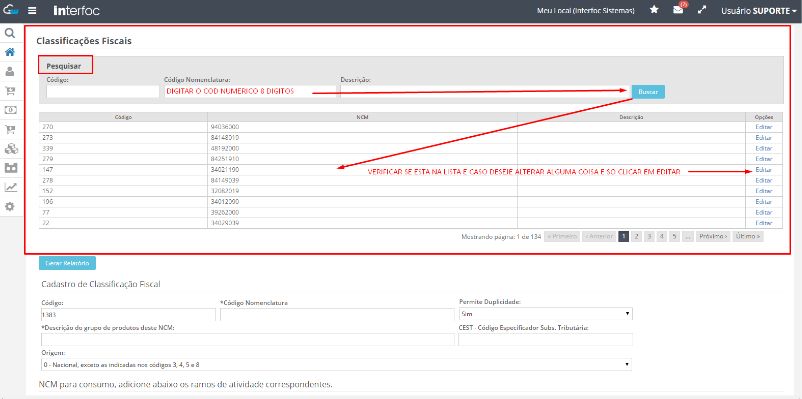
Task: Click Editar for NCM 39262000 row
Action: pos(763,212)
